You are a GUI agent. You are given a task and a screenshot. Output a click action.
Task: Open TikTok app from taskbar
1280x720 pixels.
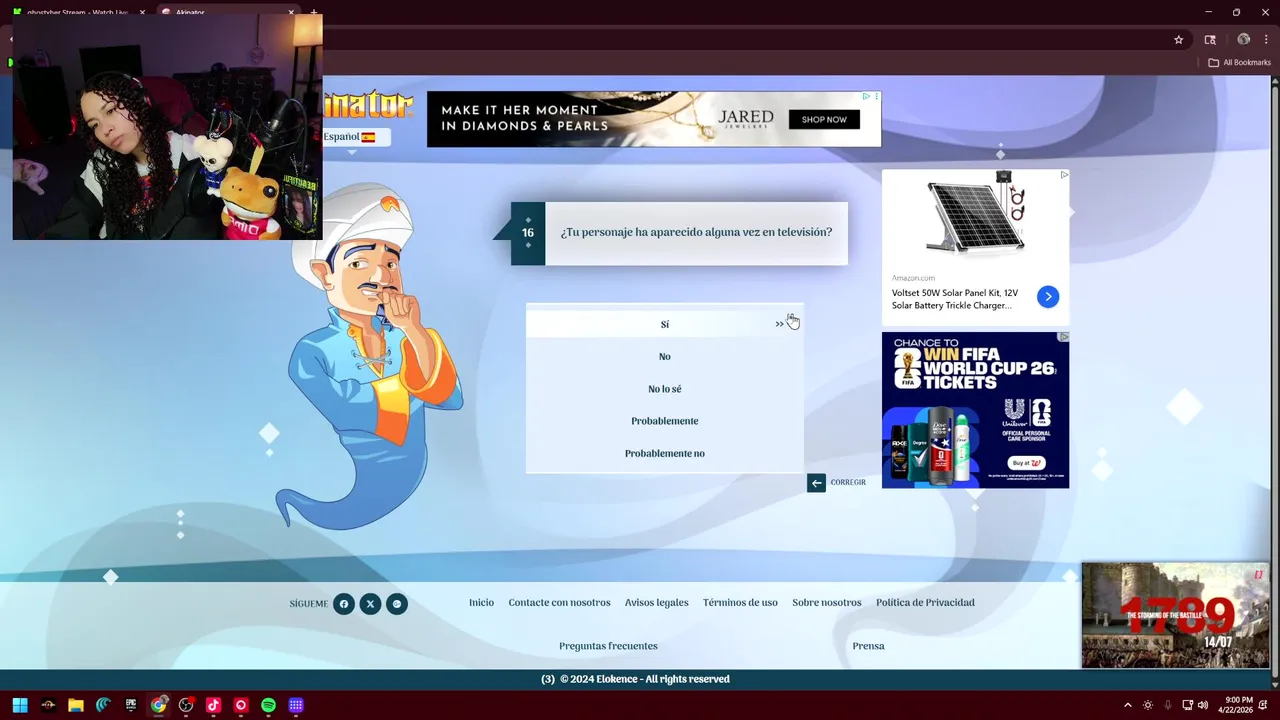[213, 705]
